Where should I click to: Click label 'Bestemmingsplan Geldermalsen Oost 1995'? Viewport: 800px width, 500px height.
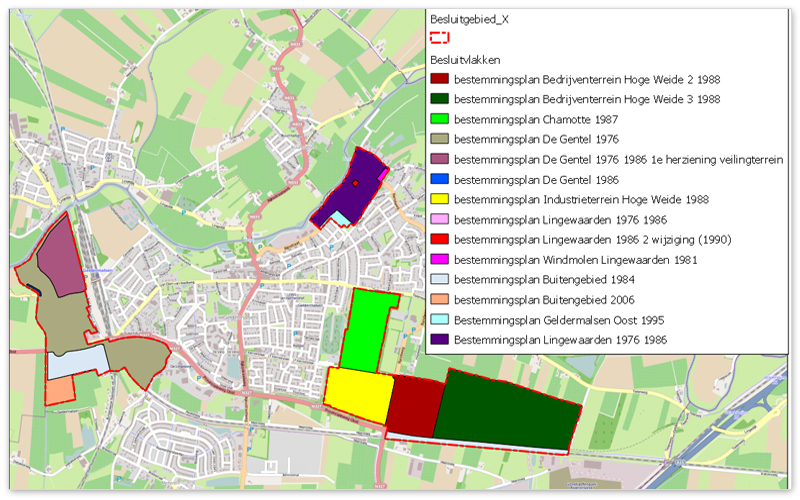pos(559,320)
